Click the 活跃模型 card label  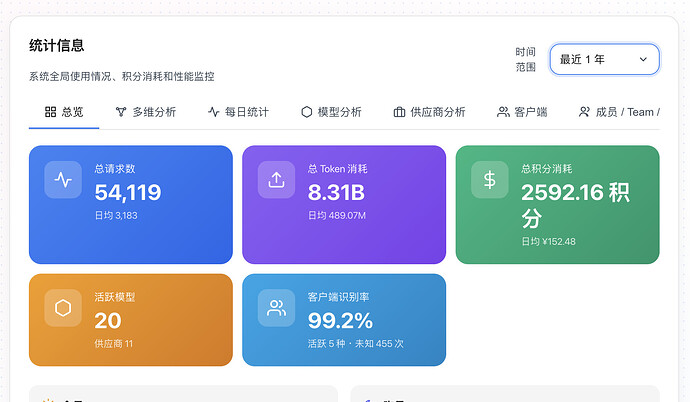(115, 297)
